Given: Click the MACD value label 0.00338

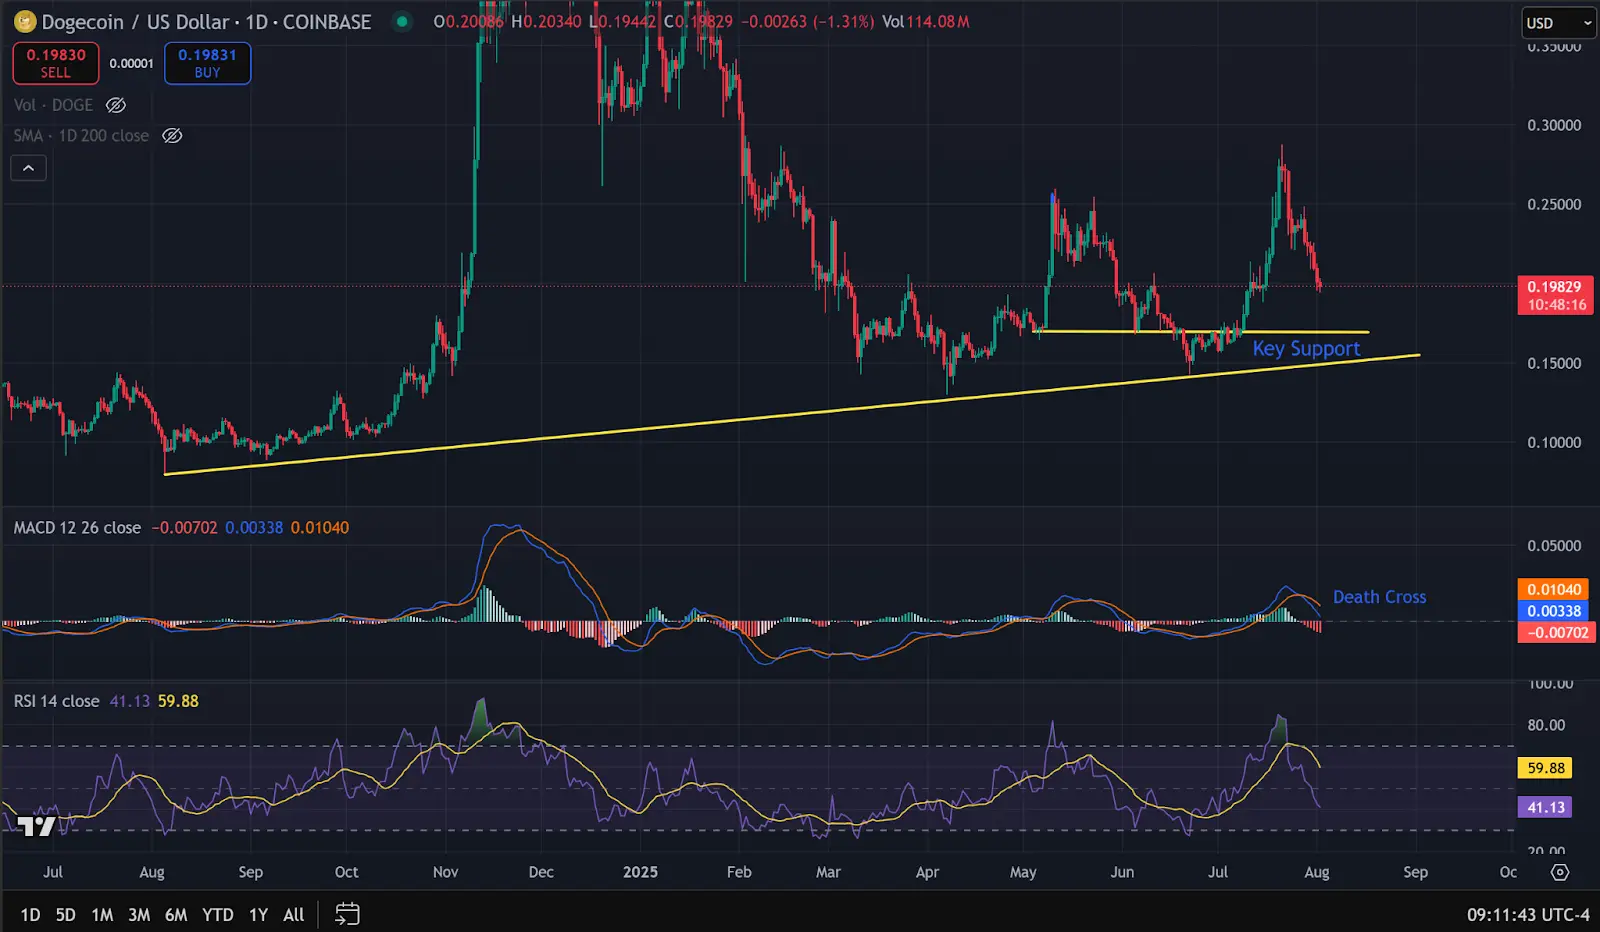Looking at the screenshot, I should click(x=1554, y=611).
